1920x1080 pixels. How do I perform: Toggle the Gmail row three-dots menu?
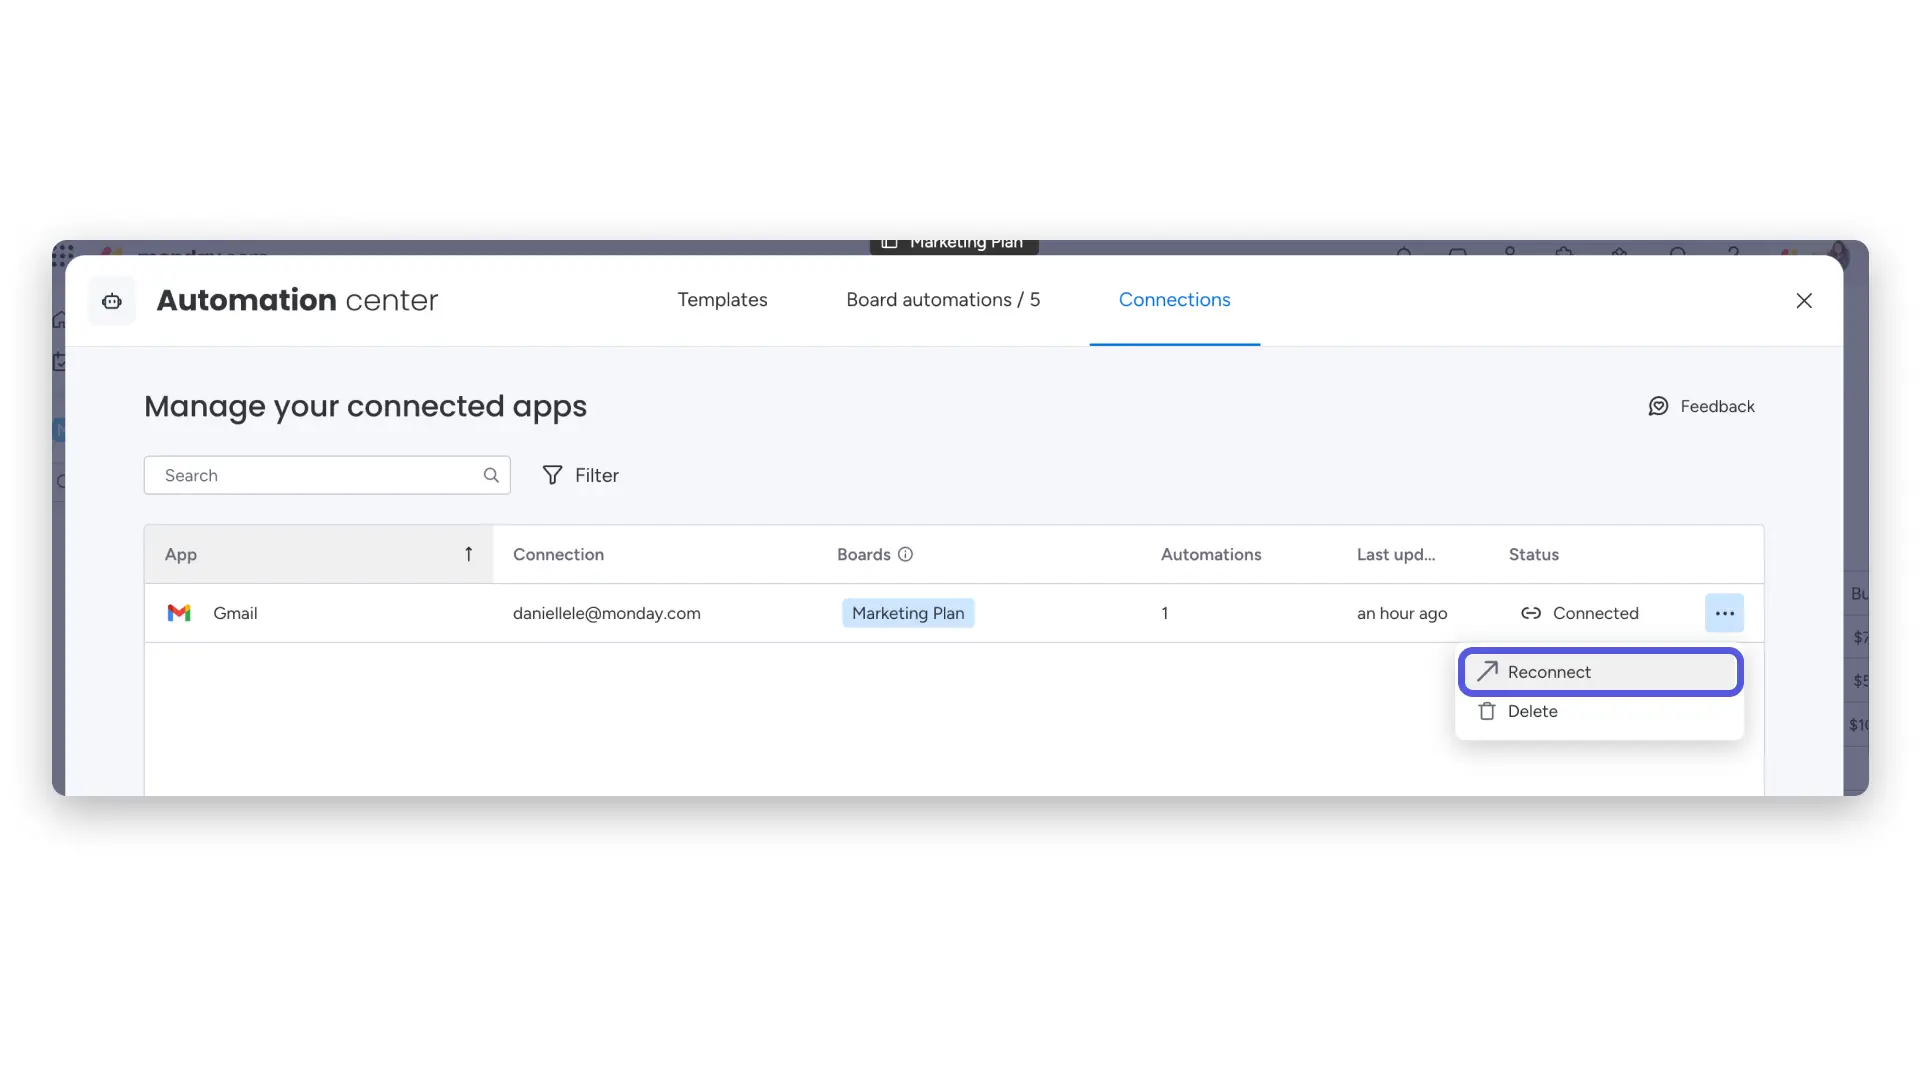[x=1724, y=613]
